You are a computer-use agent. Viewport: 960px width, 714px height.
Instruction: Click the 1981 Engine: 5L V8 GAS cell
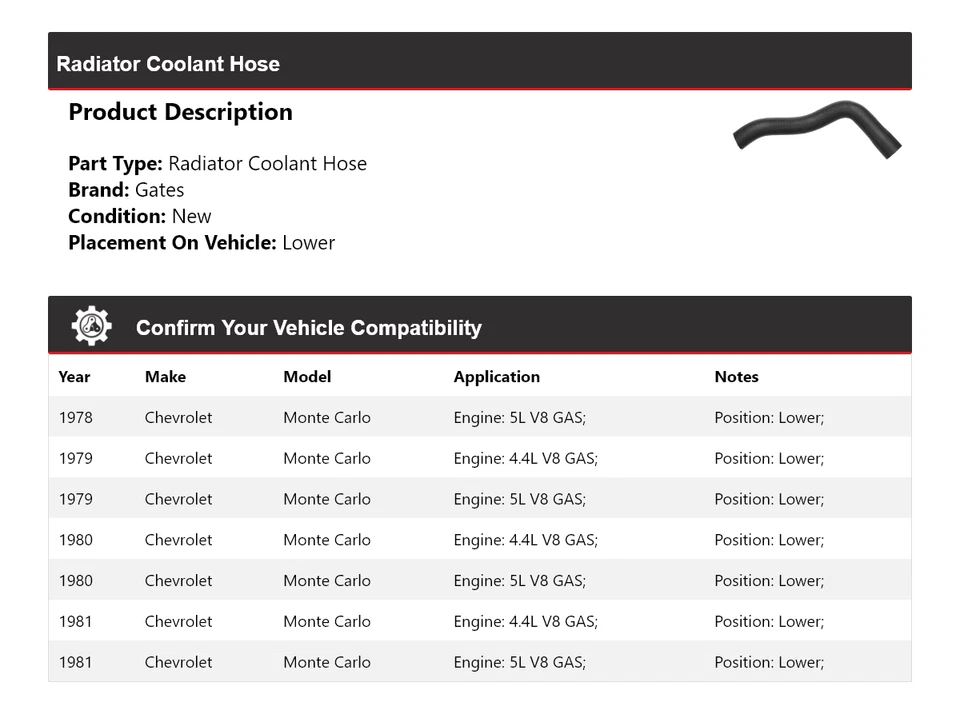(519, 662)
